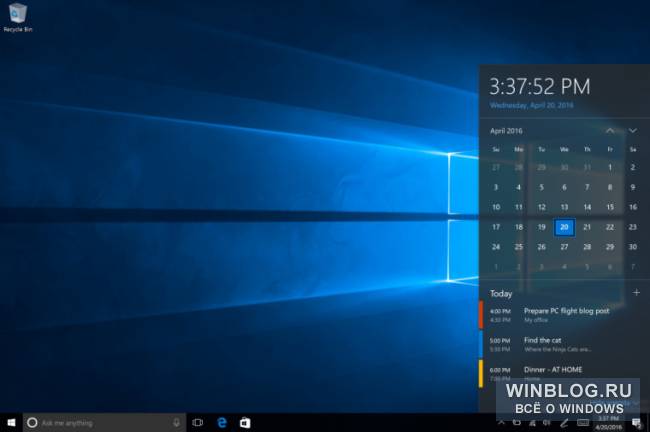Select date 26 in the calendar
The height and width of the screenshot is (432, 650).
541,247
